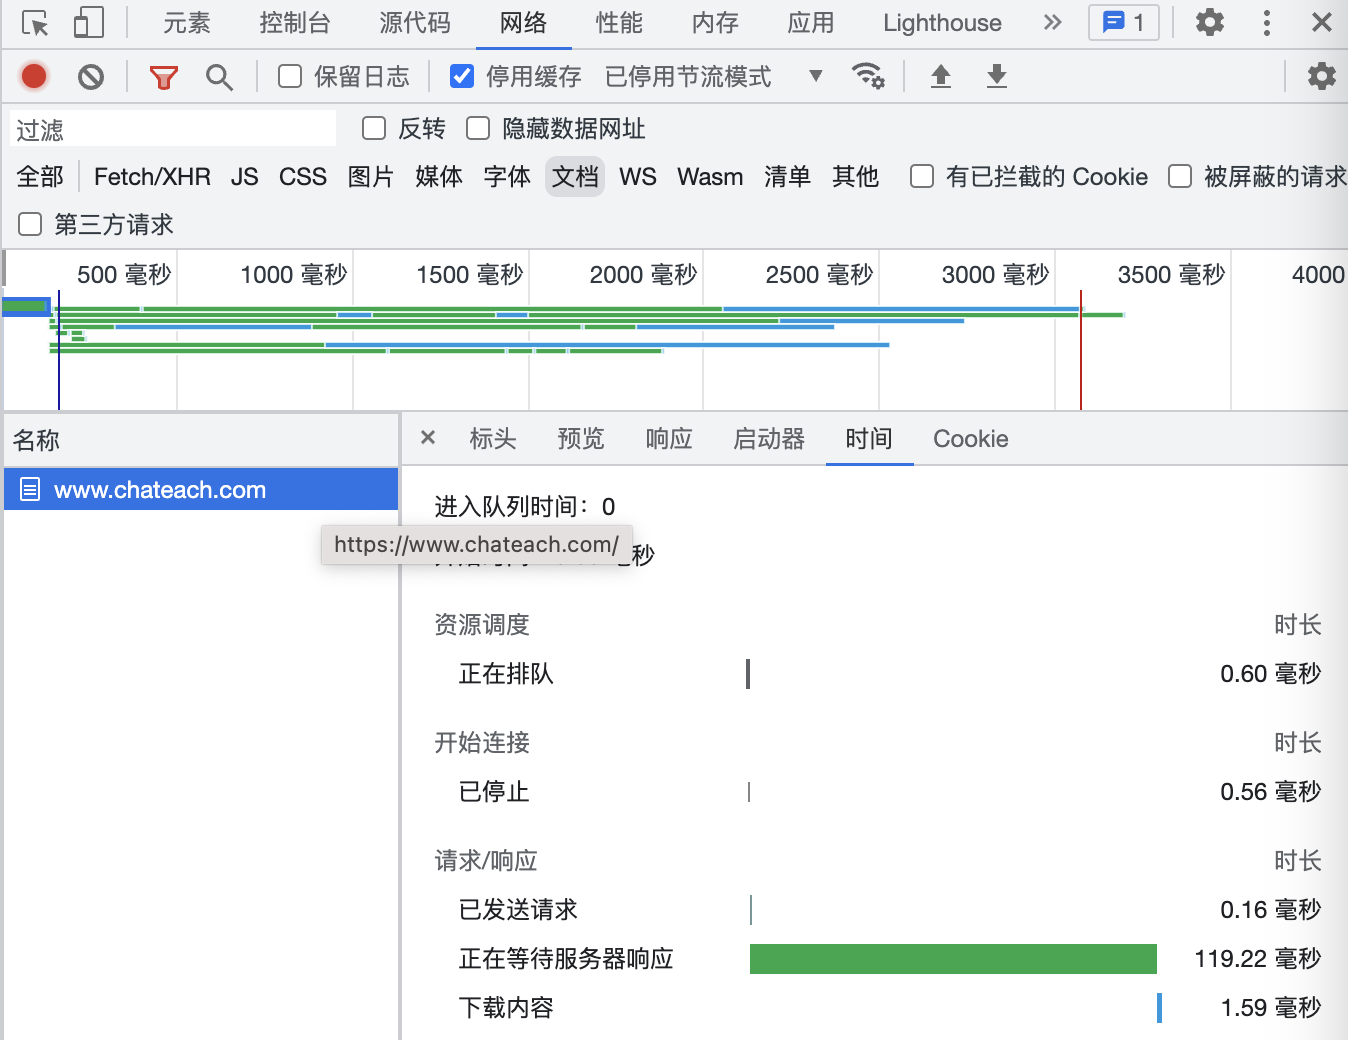Uncheck the 停用缓存 checkbox
This screenshot has height=1040, width=1348.
click(x=462, y=76)
